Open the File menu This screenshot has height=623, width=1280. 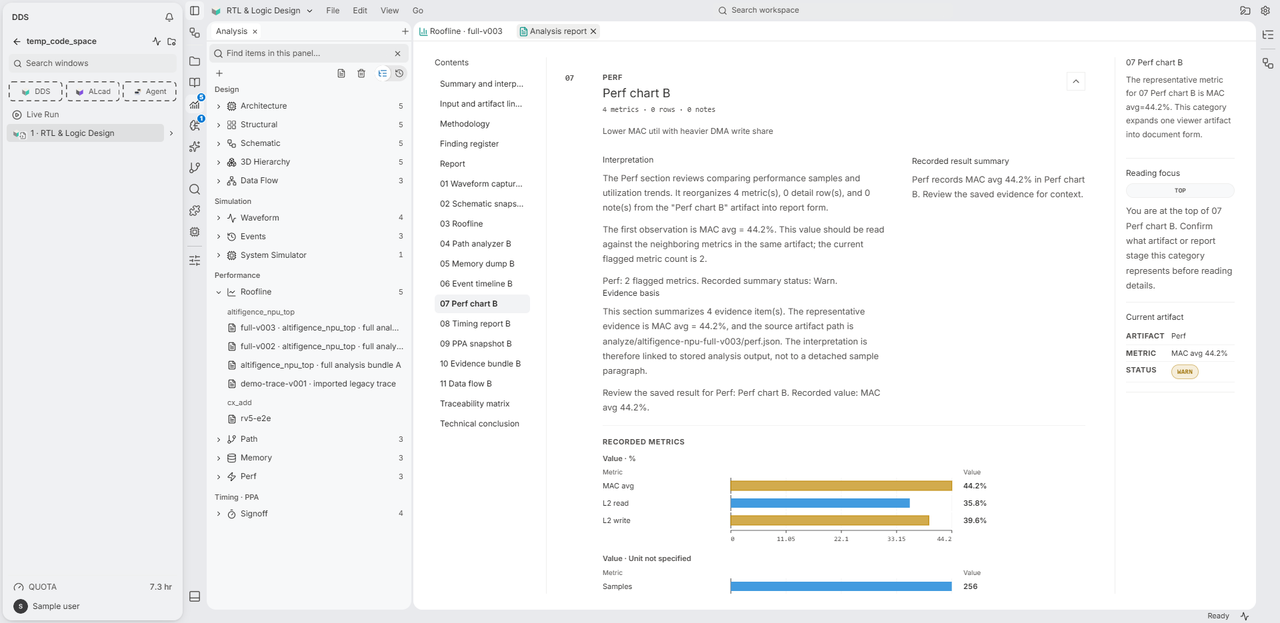[x=333, y=10]
